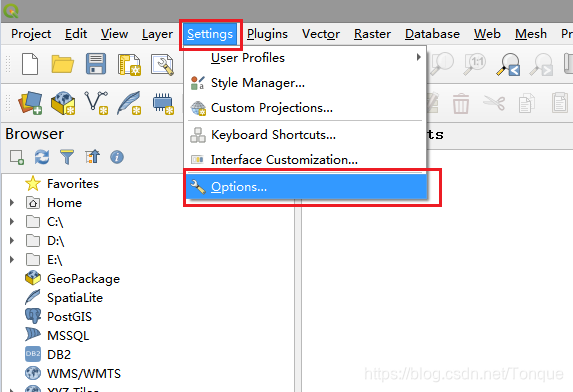Click the New Temporary Scratch Layer icon
Viewport: 573px width, 392px height.
(163, 104)
